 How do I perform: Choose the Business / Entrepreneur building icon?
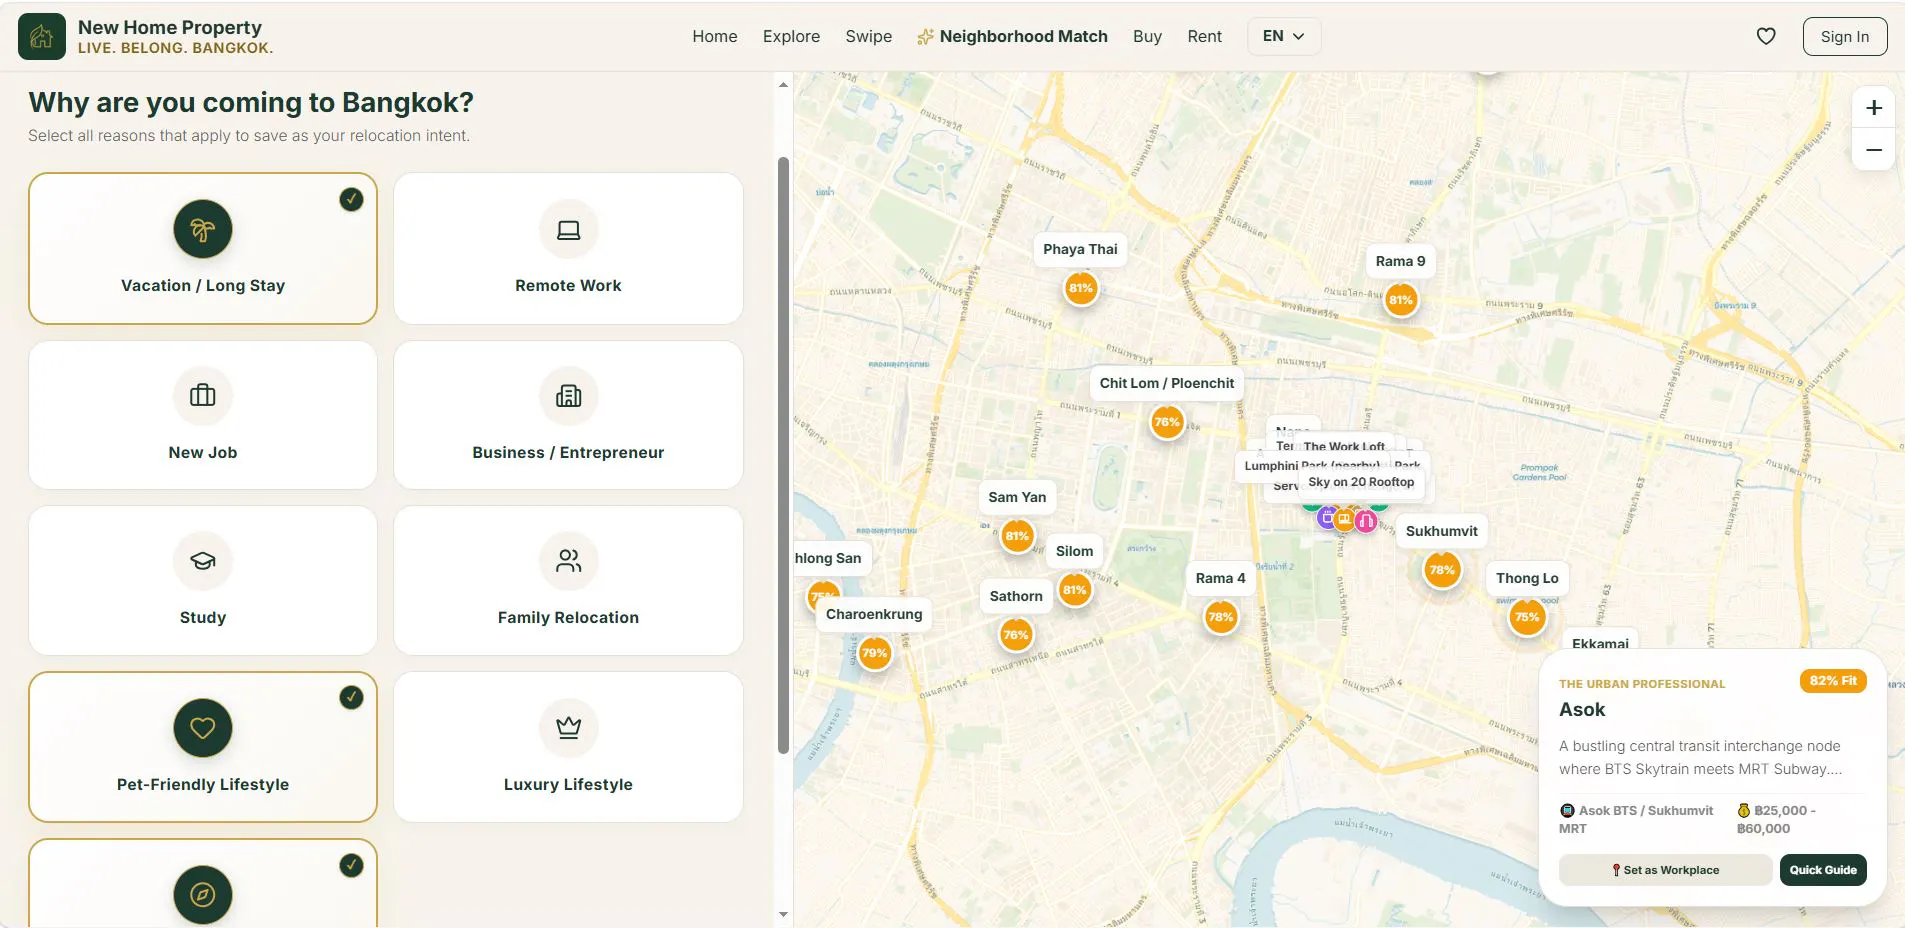point(568,396)
